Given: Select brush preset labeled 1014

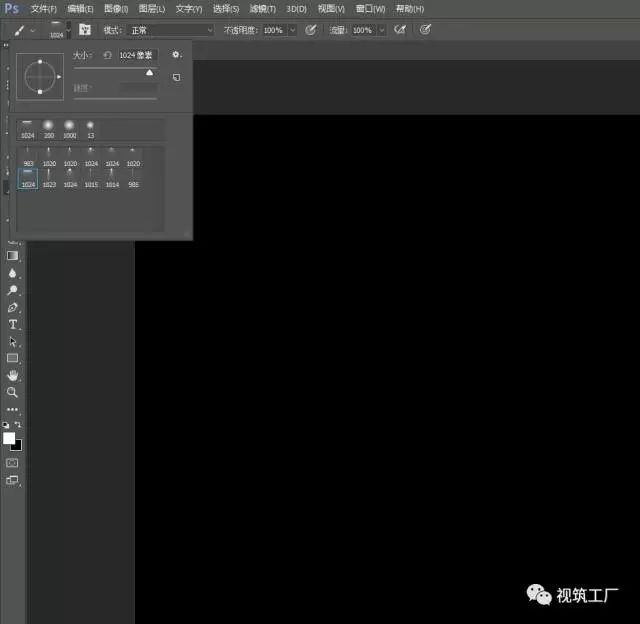Looking at the screenshot, I should pyautogui.click(x=112, y=179).
